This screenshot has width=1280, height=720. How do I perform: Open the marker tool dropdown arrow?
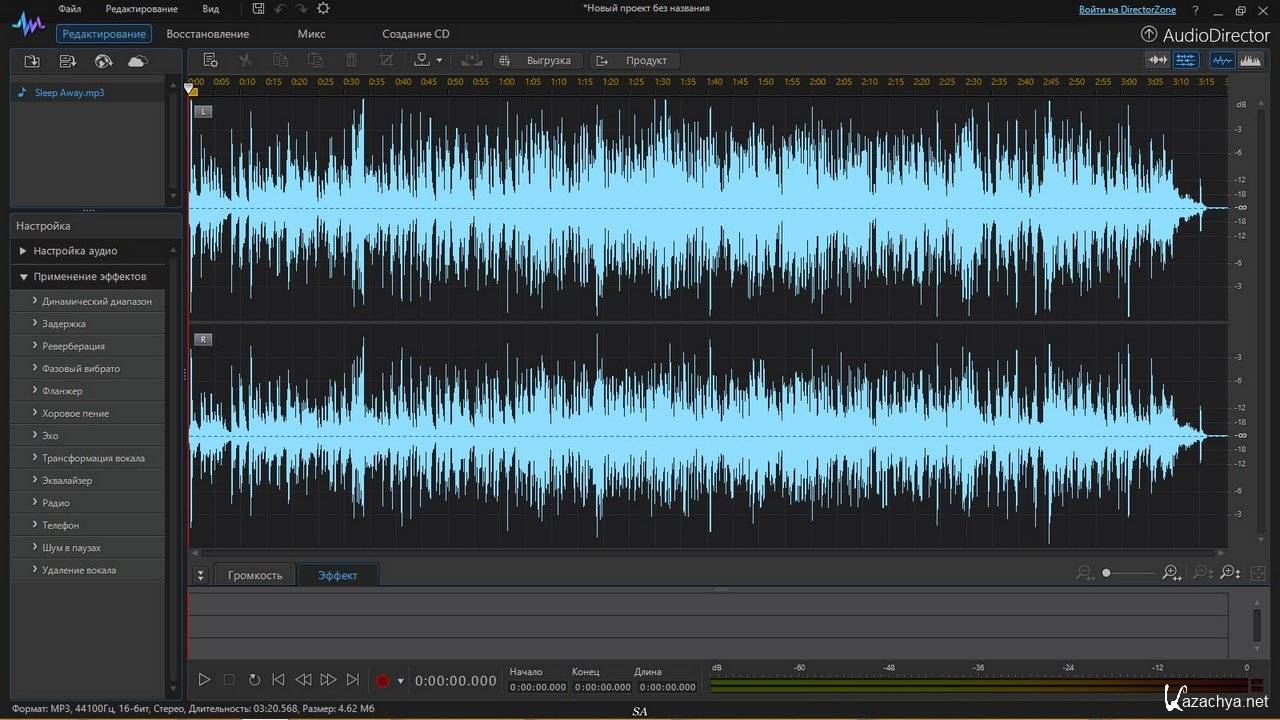coord(439,60)
